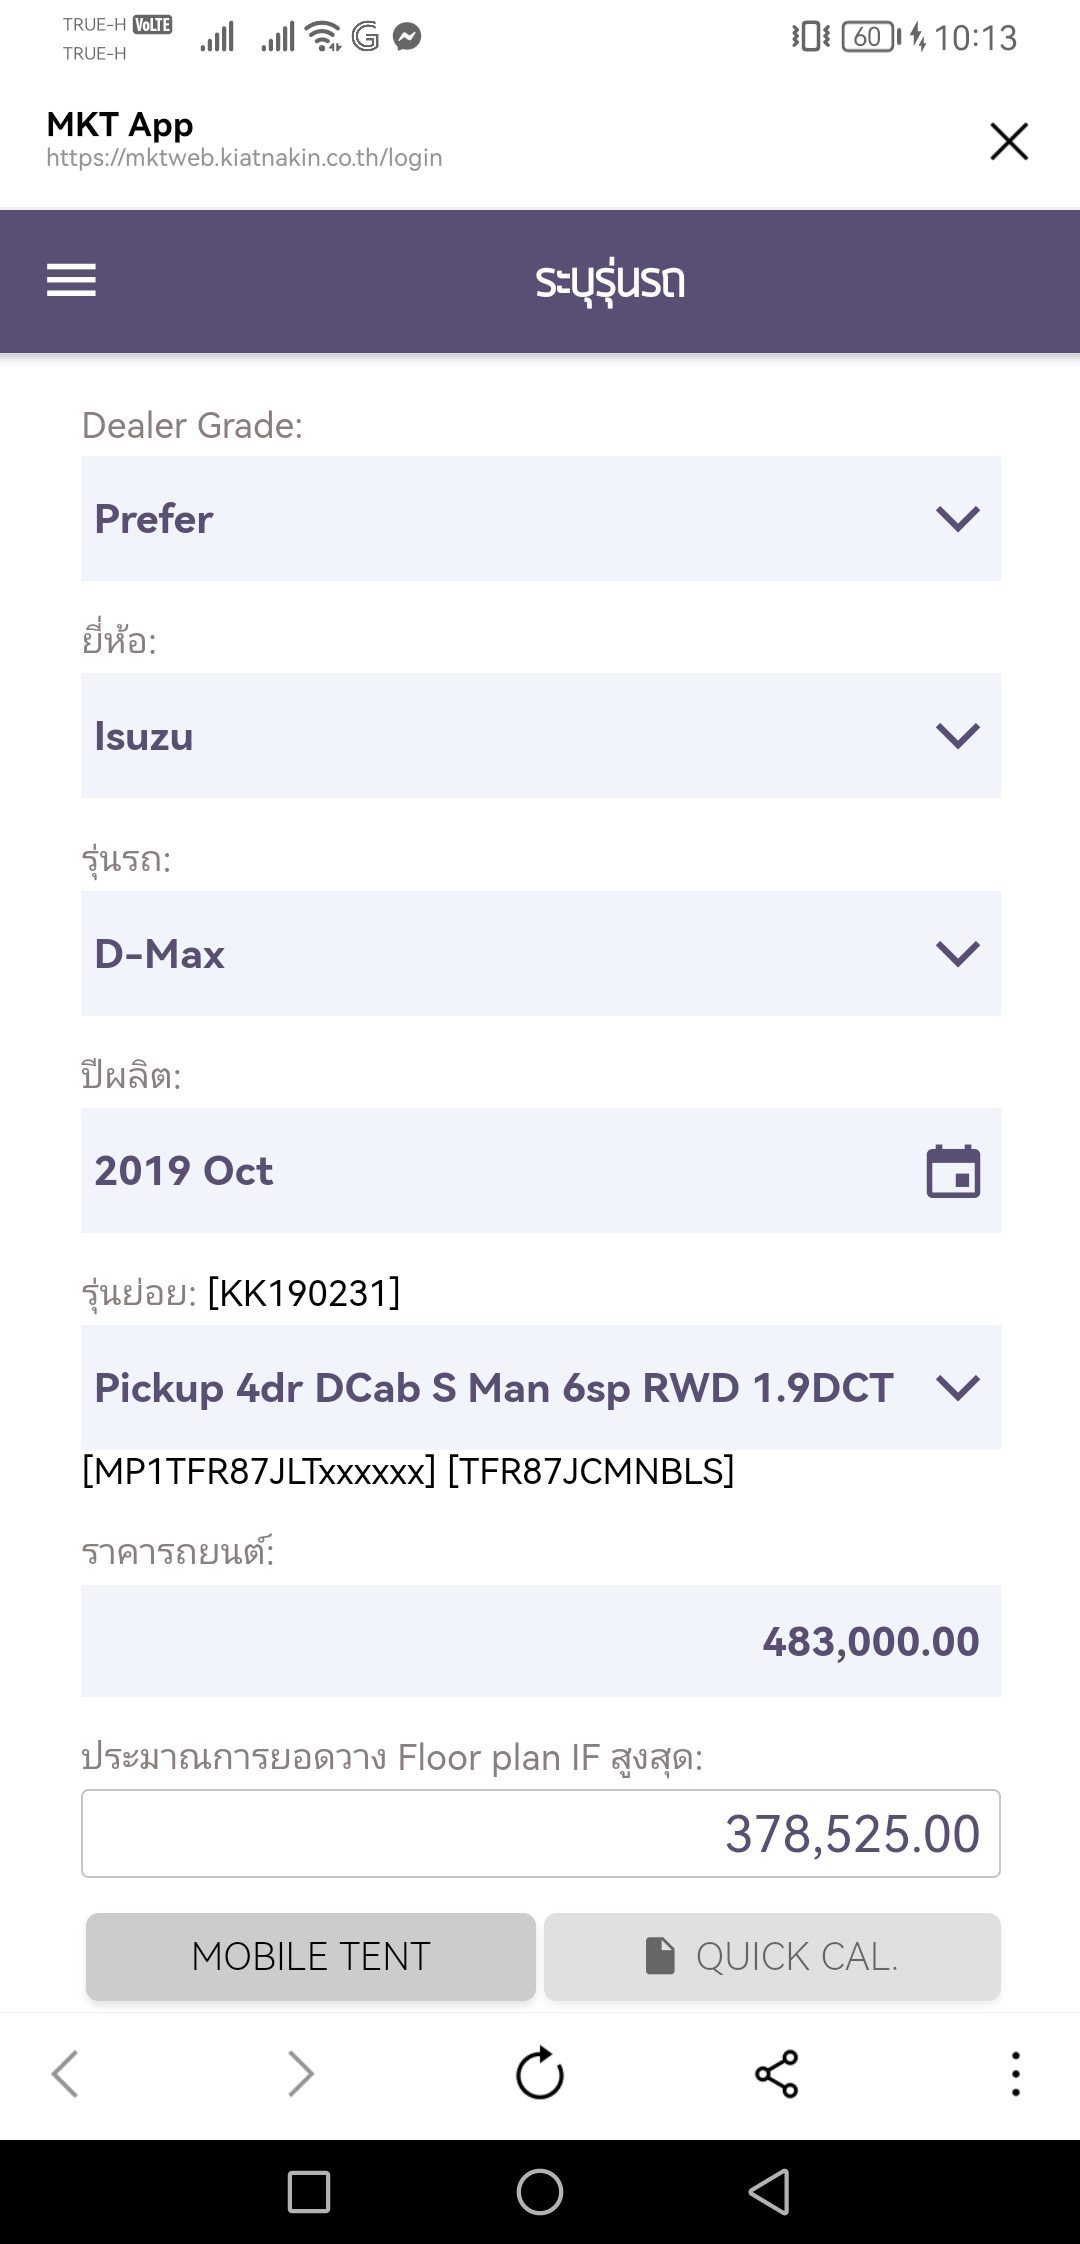Tap the share icon in browser bar
Image resolution: width=1080 pixels, height=2244 pixels.
777,2073
